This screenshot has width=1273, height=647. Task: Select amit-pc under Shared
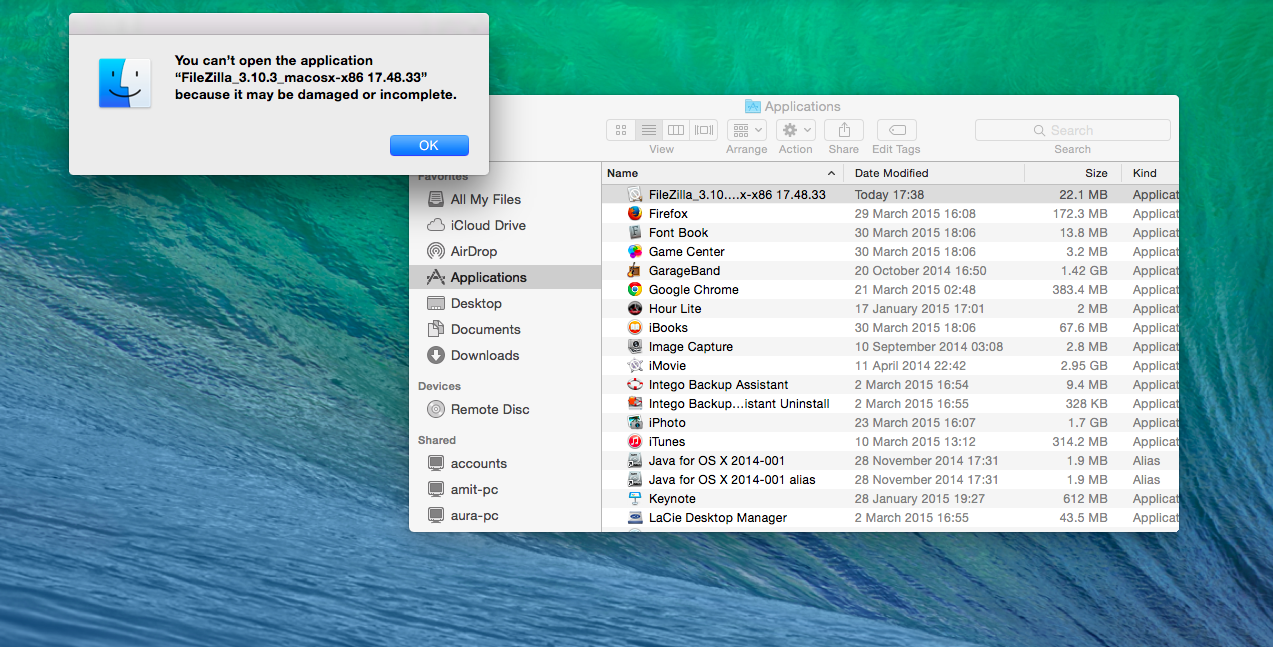tap(474, 490)
